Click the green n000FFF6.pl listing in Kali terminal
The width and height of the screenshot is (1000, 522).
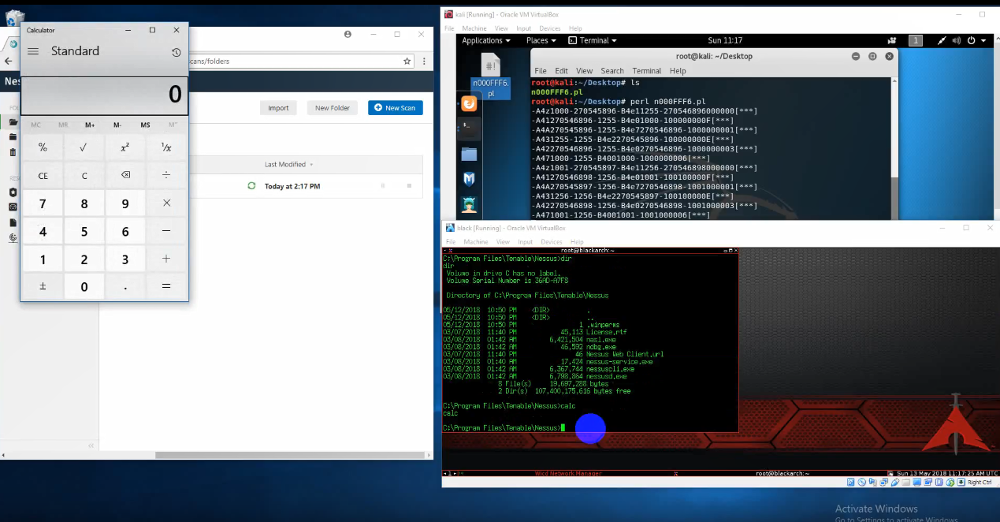(557, 92)
